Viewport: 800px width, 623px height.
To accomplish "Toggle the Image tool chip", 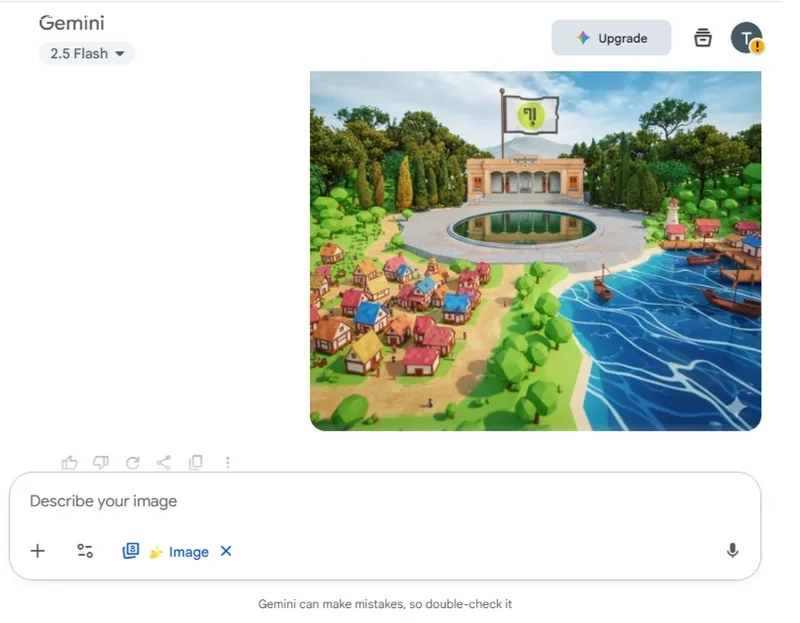I will click(x=179, y=552).
